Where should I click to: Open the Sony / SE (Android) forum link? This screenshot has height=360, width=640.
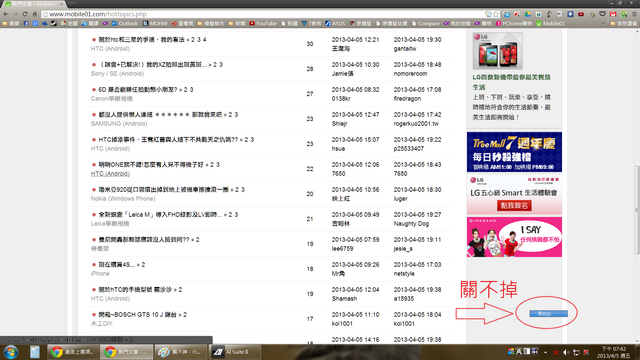[x=117, y=73]
